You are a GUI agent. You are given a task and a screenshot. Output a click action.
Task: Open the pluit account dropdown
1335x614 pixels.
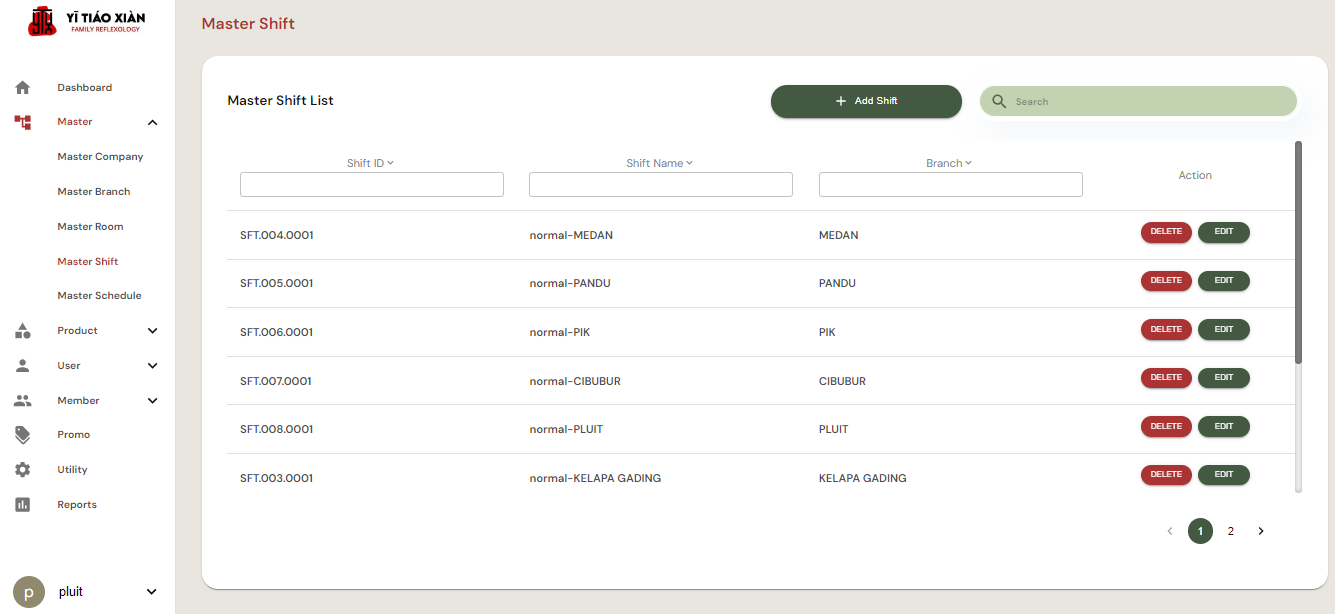tap(151, 592)
